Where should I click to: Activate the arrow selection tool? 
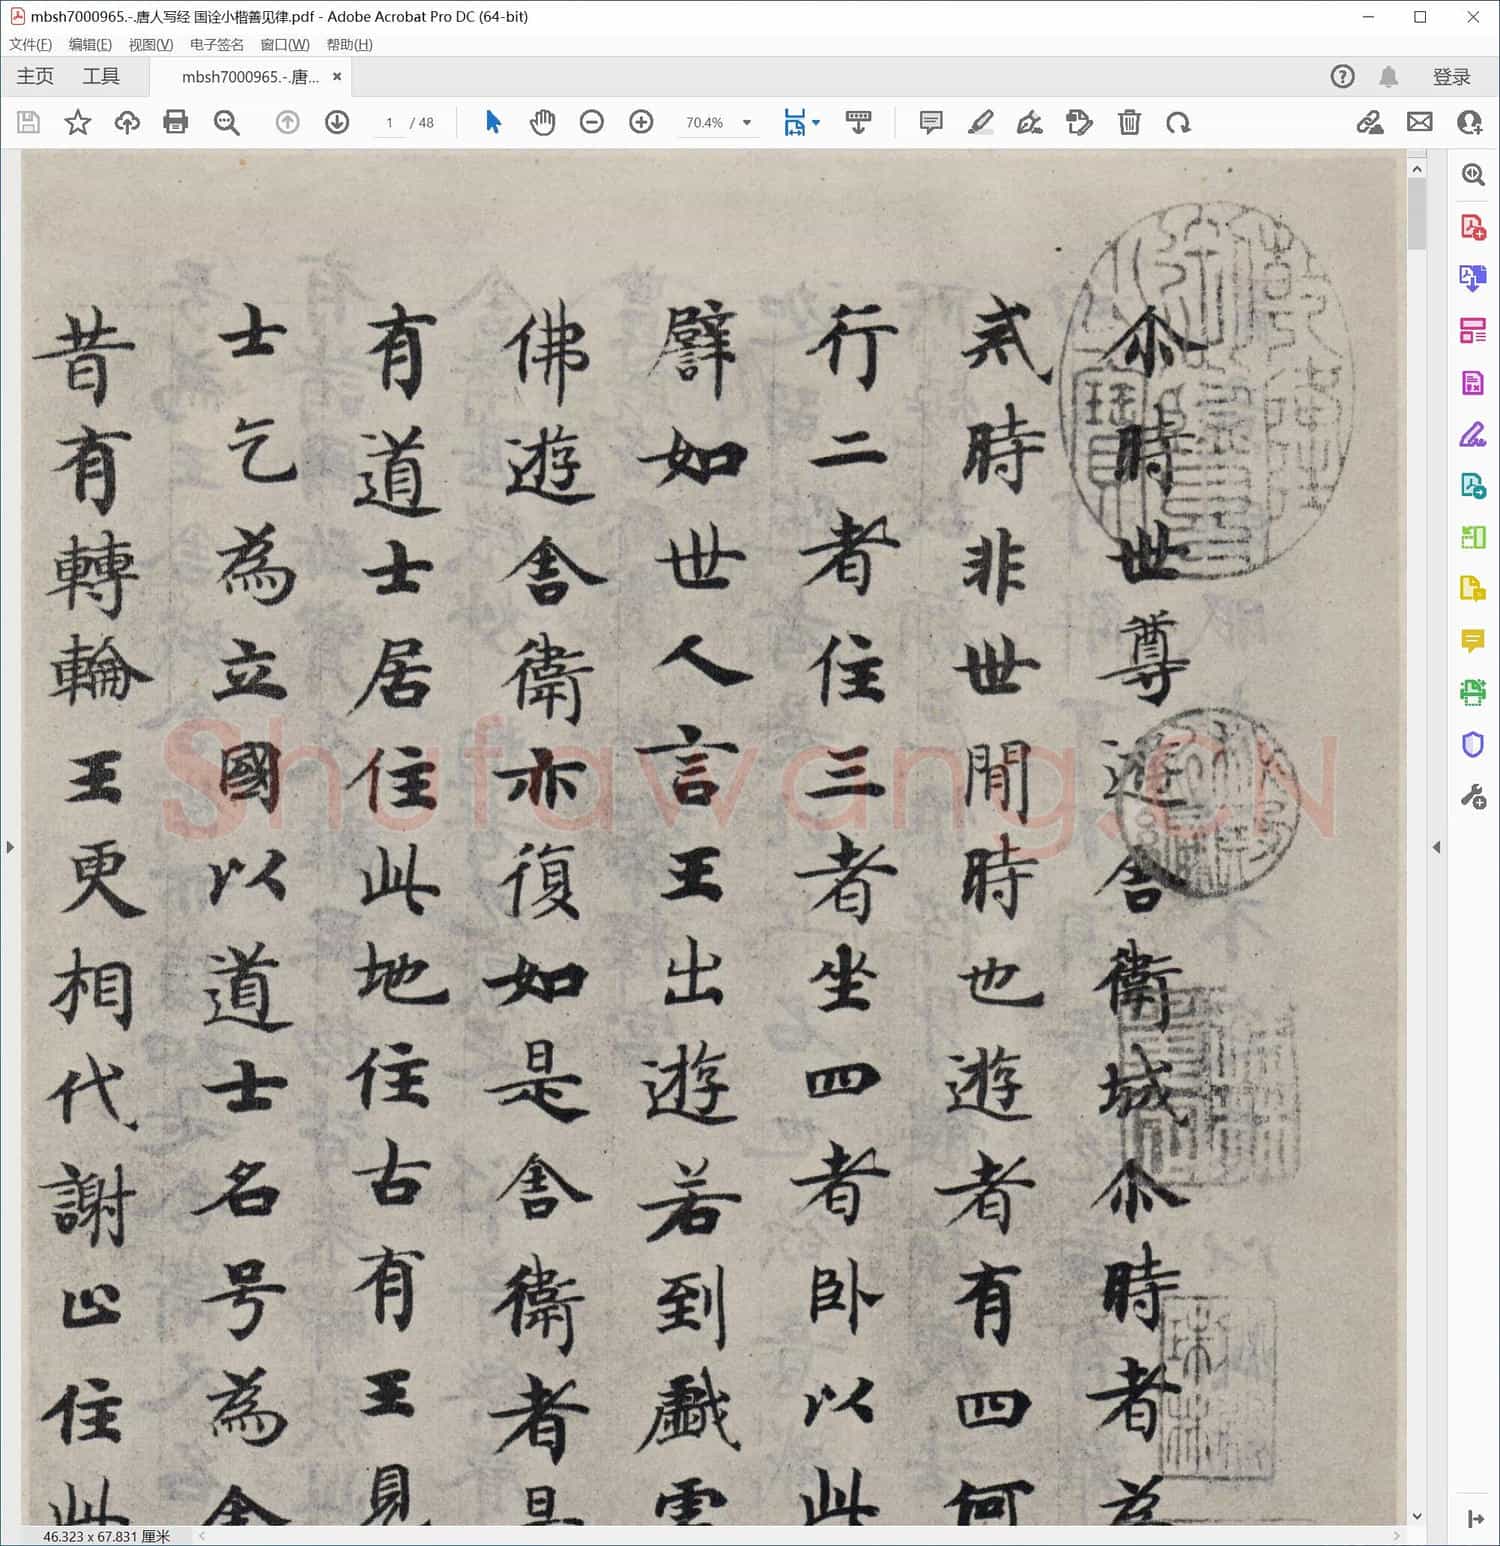[493, 122]
